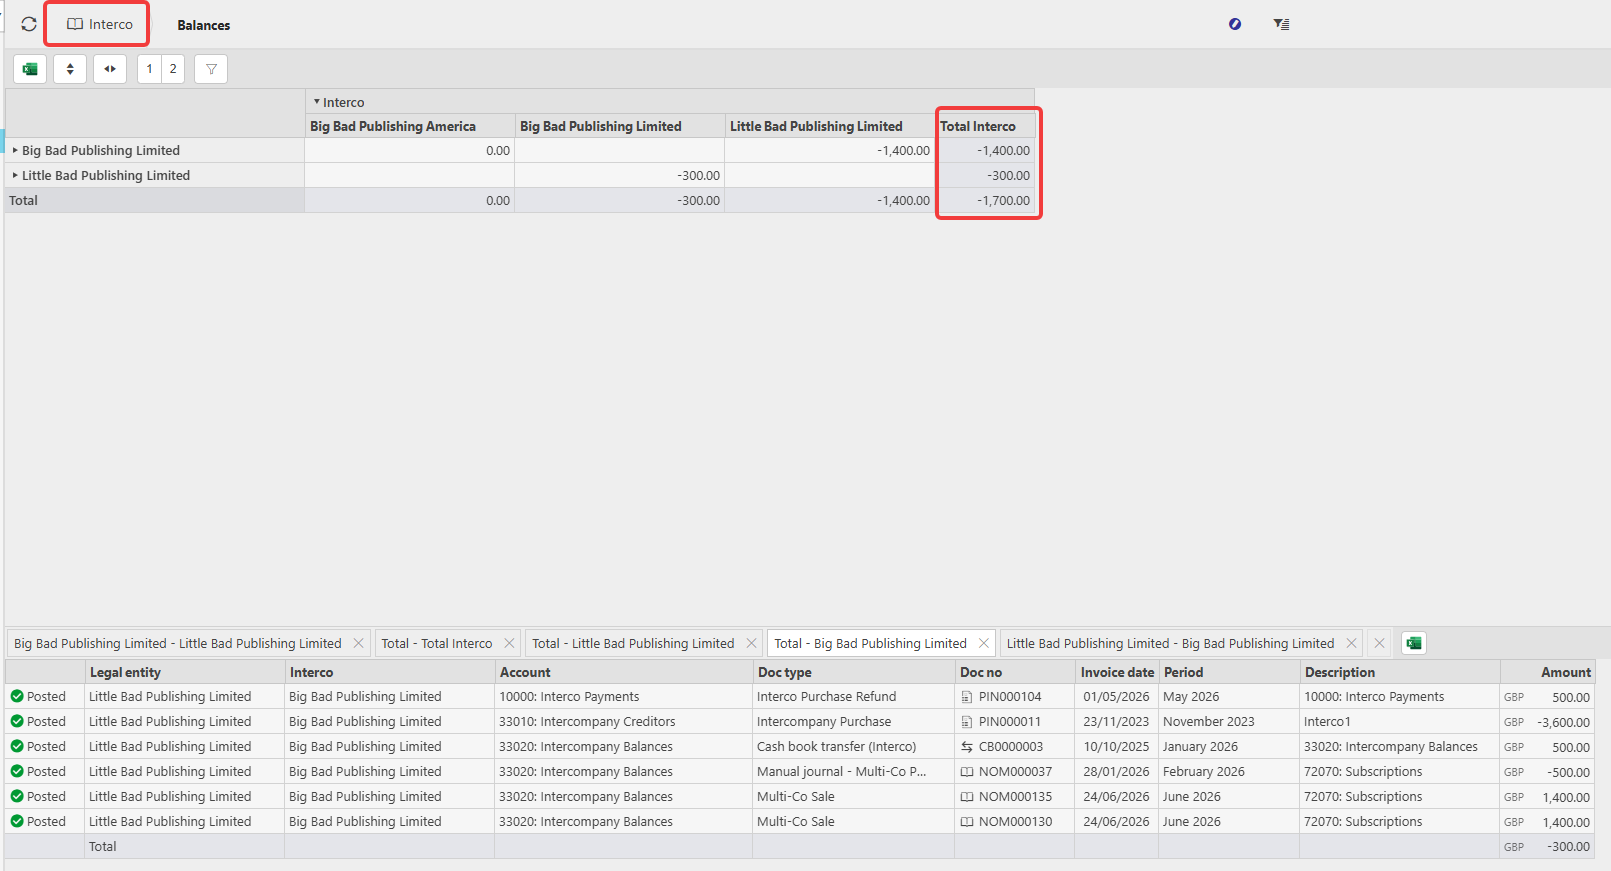This screenshot has width=1611, height=871.
Task: Open the funnel filter button
Action: [211, 69]
